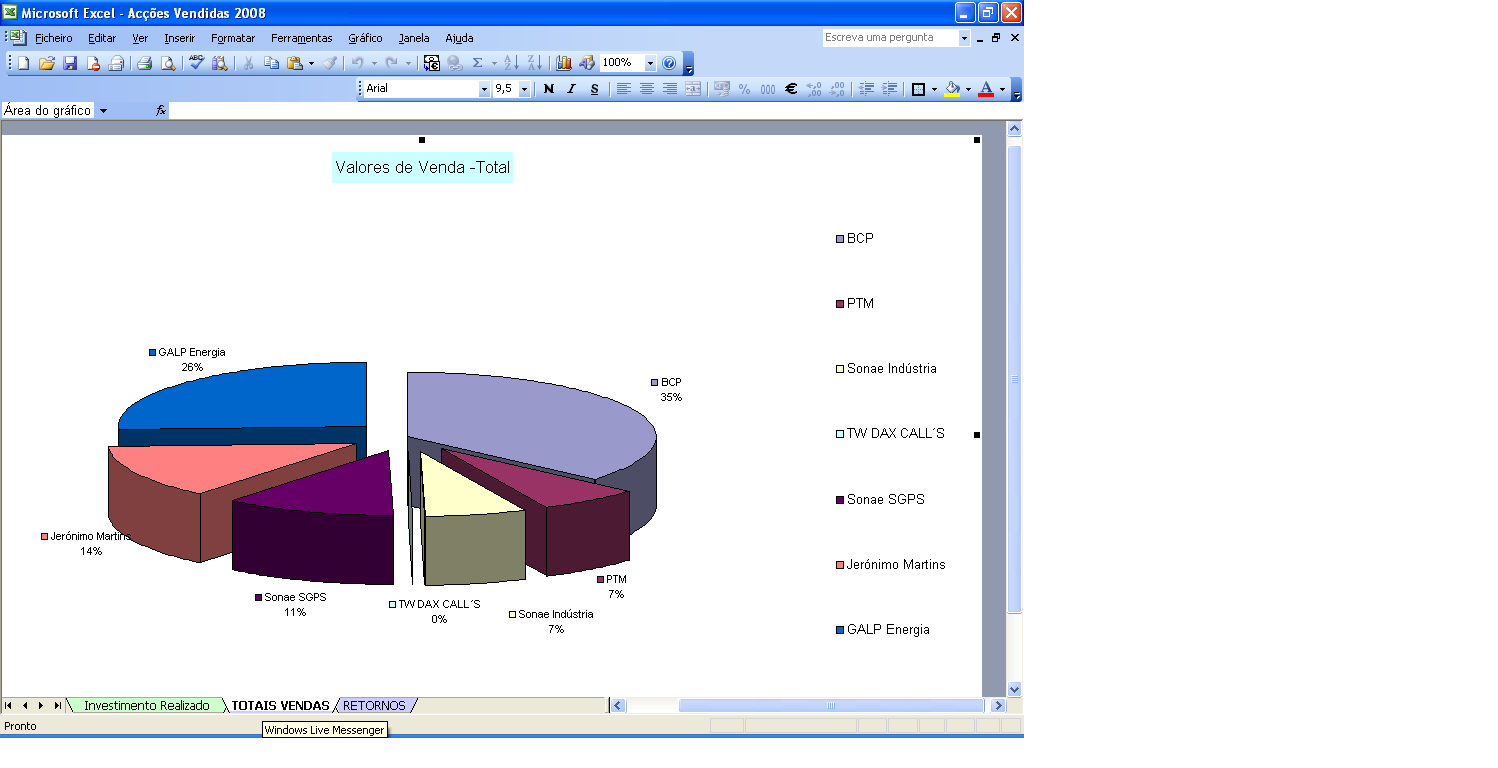Toggle right text alignment
The height and width of the screenshot is (768, 1498).
[670, 89]
